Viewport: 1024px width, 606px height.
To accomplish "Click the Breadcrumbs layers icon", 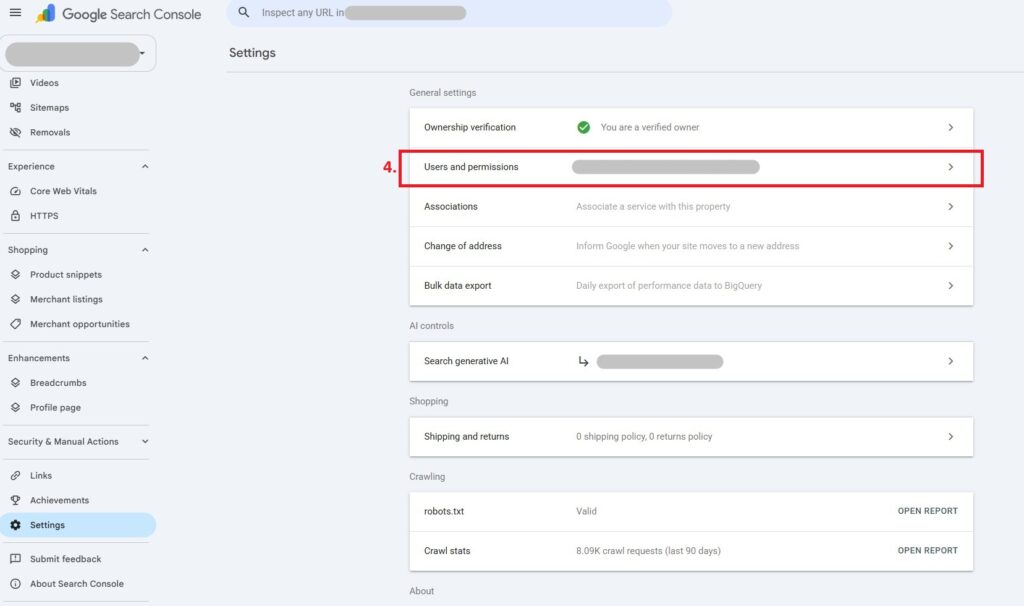I will [x=16, y=383].
